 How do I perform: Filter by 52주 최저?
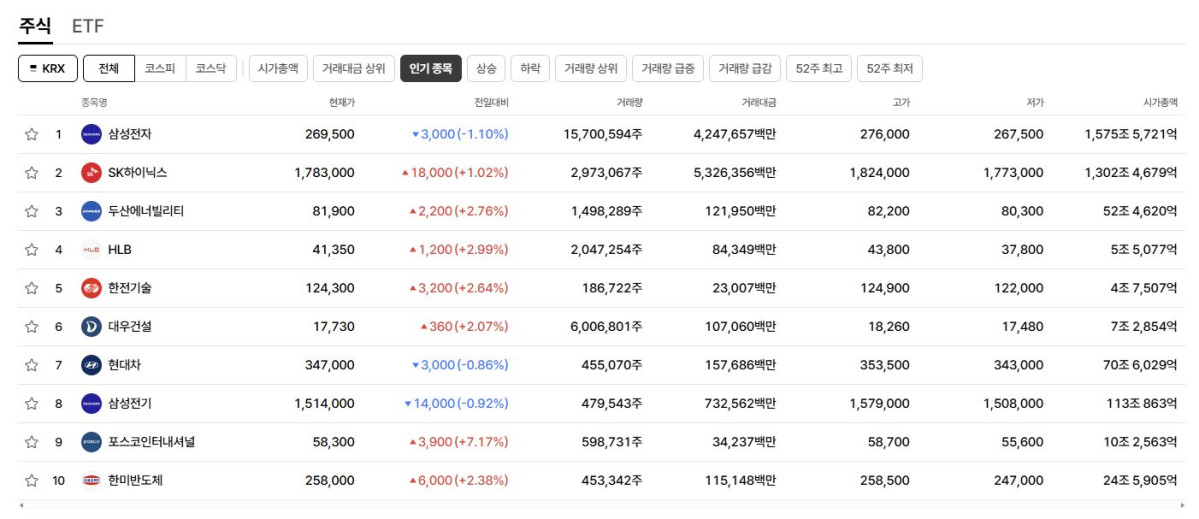pos(890,68)
